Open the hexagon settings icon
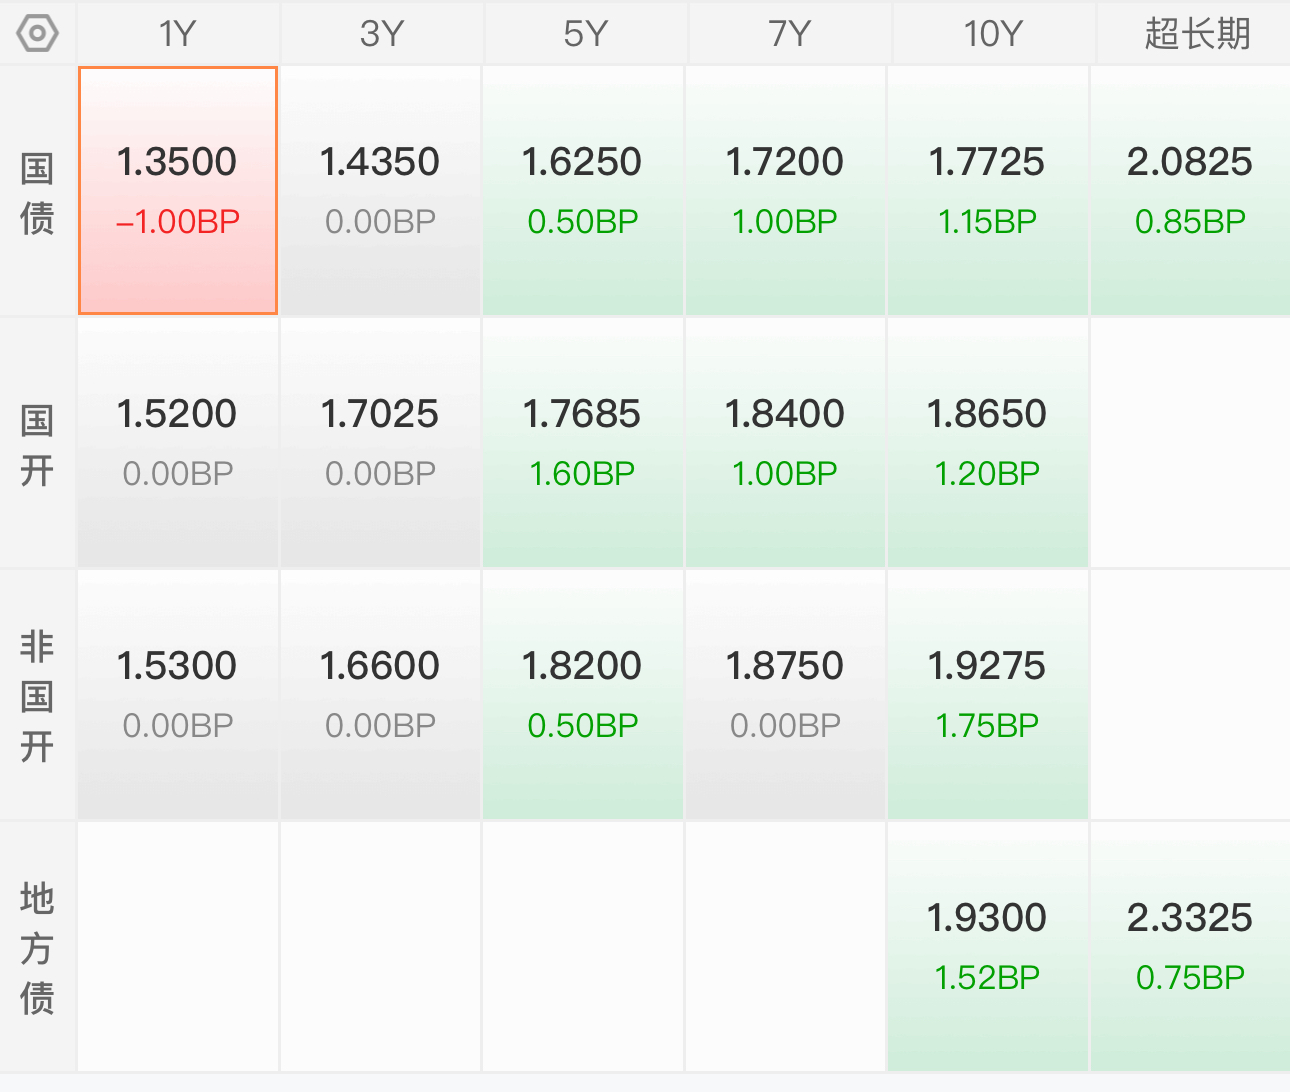1290x1092 pixels. (38, 34)
